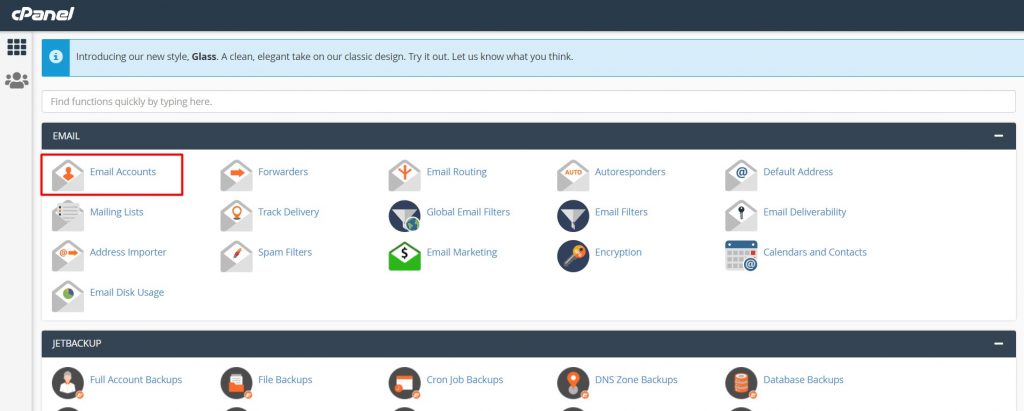The image size is (1024, 411).
Task: Click the Email Marketing dollar icon
Action: [405, 254]
